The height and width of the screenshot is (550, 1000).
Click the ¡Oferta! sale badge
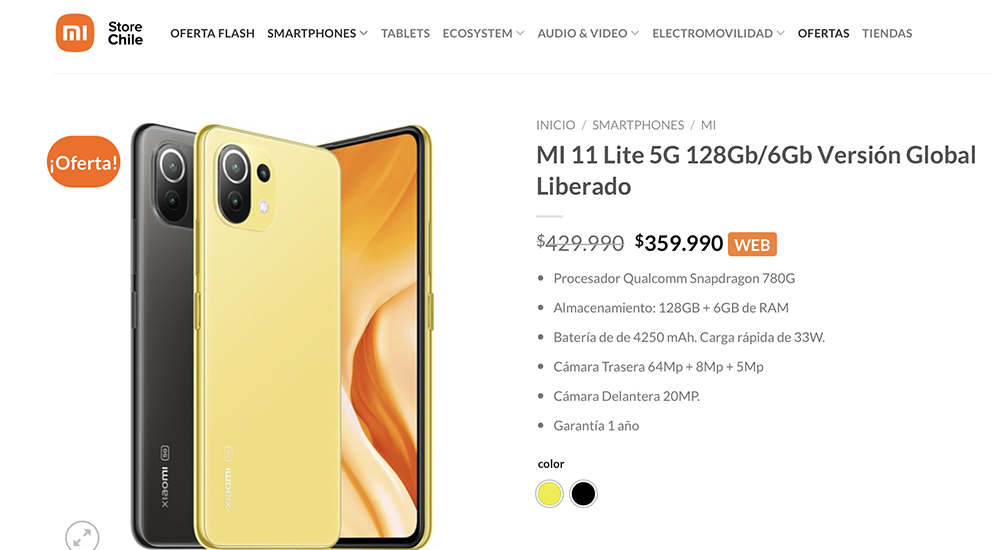84,162
